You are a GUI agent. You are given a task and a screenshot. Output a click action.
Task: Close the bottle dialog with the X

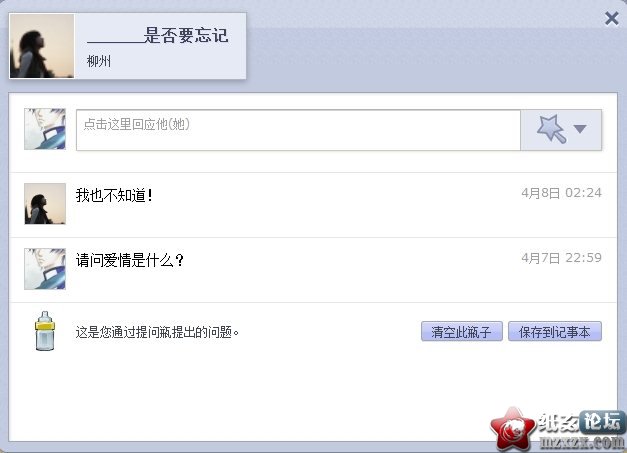pyautogui.click(x=612, y=18)
